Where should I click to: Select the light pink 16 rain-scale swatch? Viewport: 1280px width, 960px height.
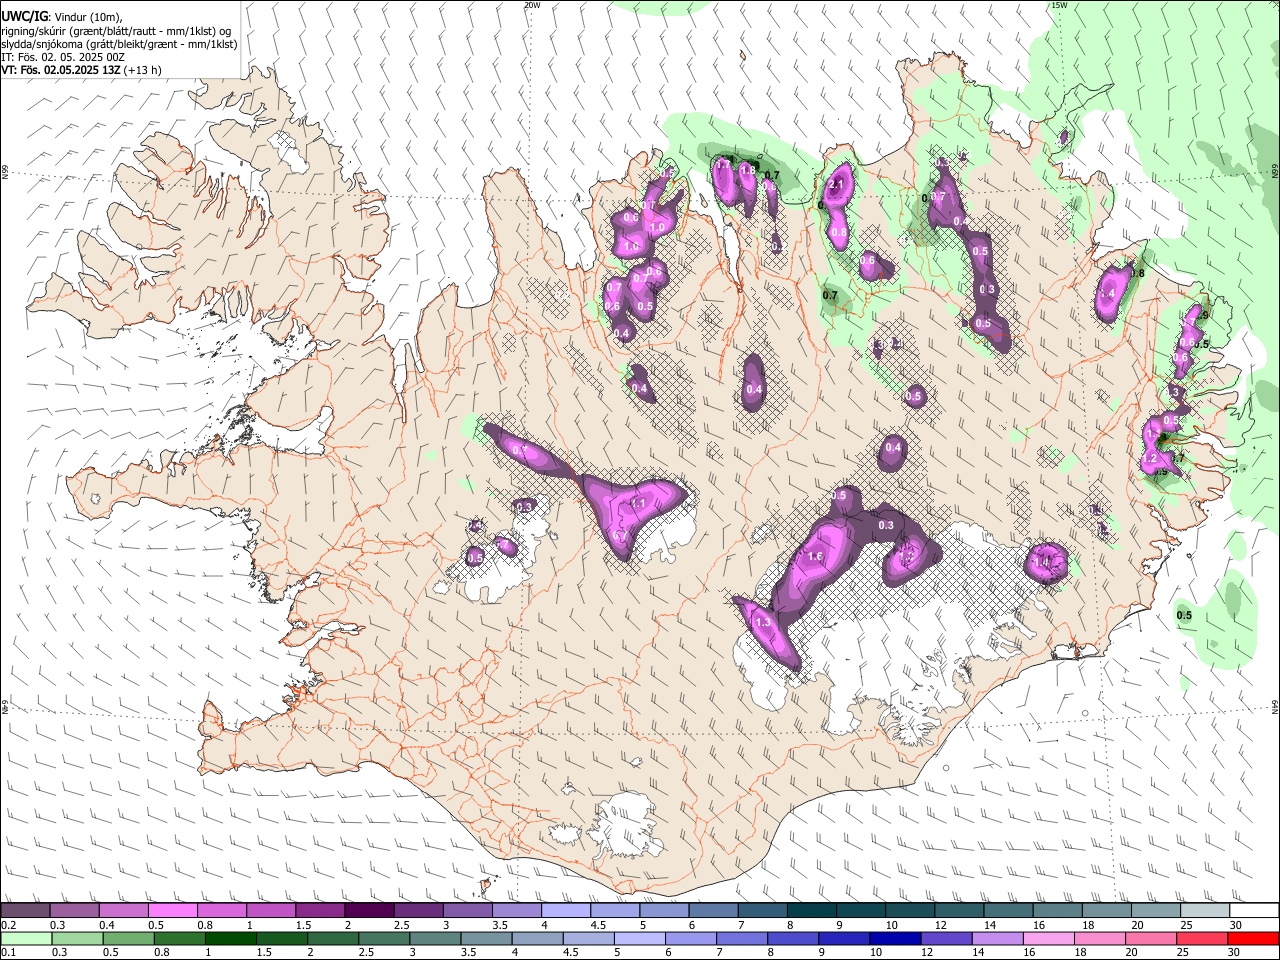[x=1049, y=938]
